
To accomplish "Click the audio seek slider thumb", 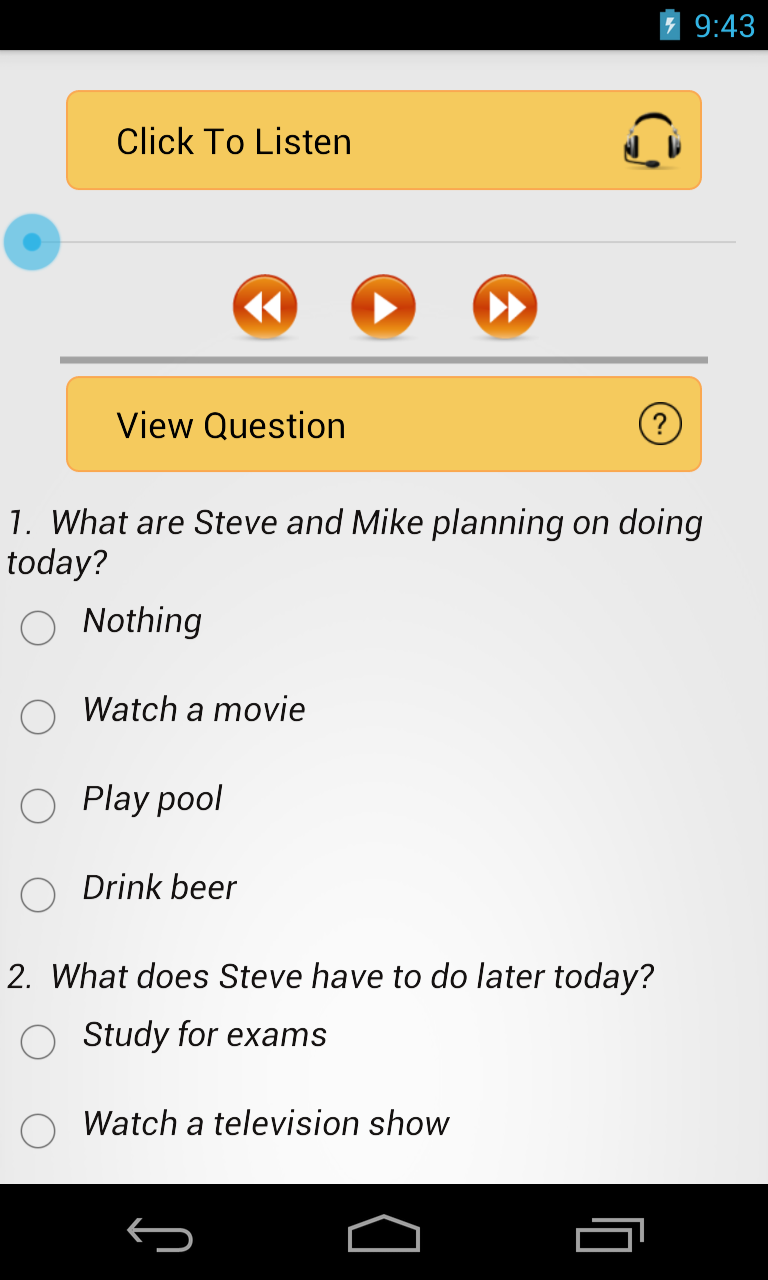I will (x=32, y=242).
